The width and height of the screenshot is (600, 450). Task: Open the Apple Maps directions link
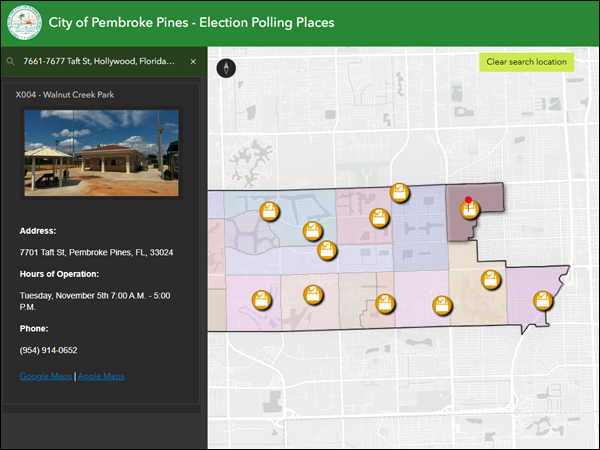101,376
